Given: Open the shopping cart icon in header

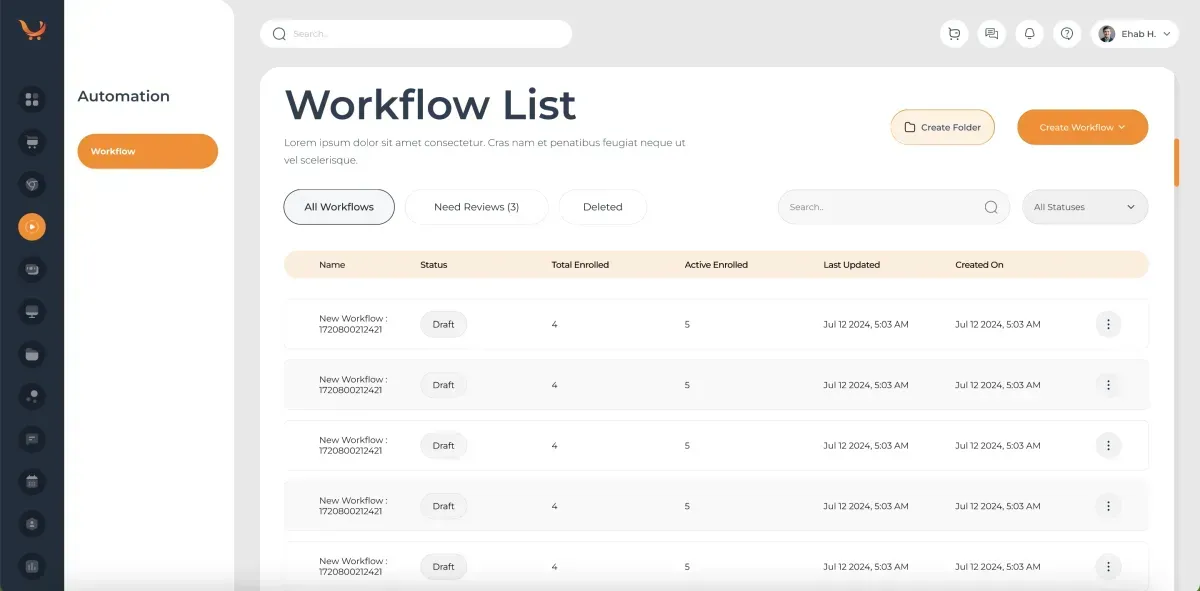Looking at the screenshot, I should [954, 34].
